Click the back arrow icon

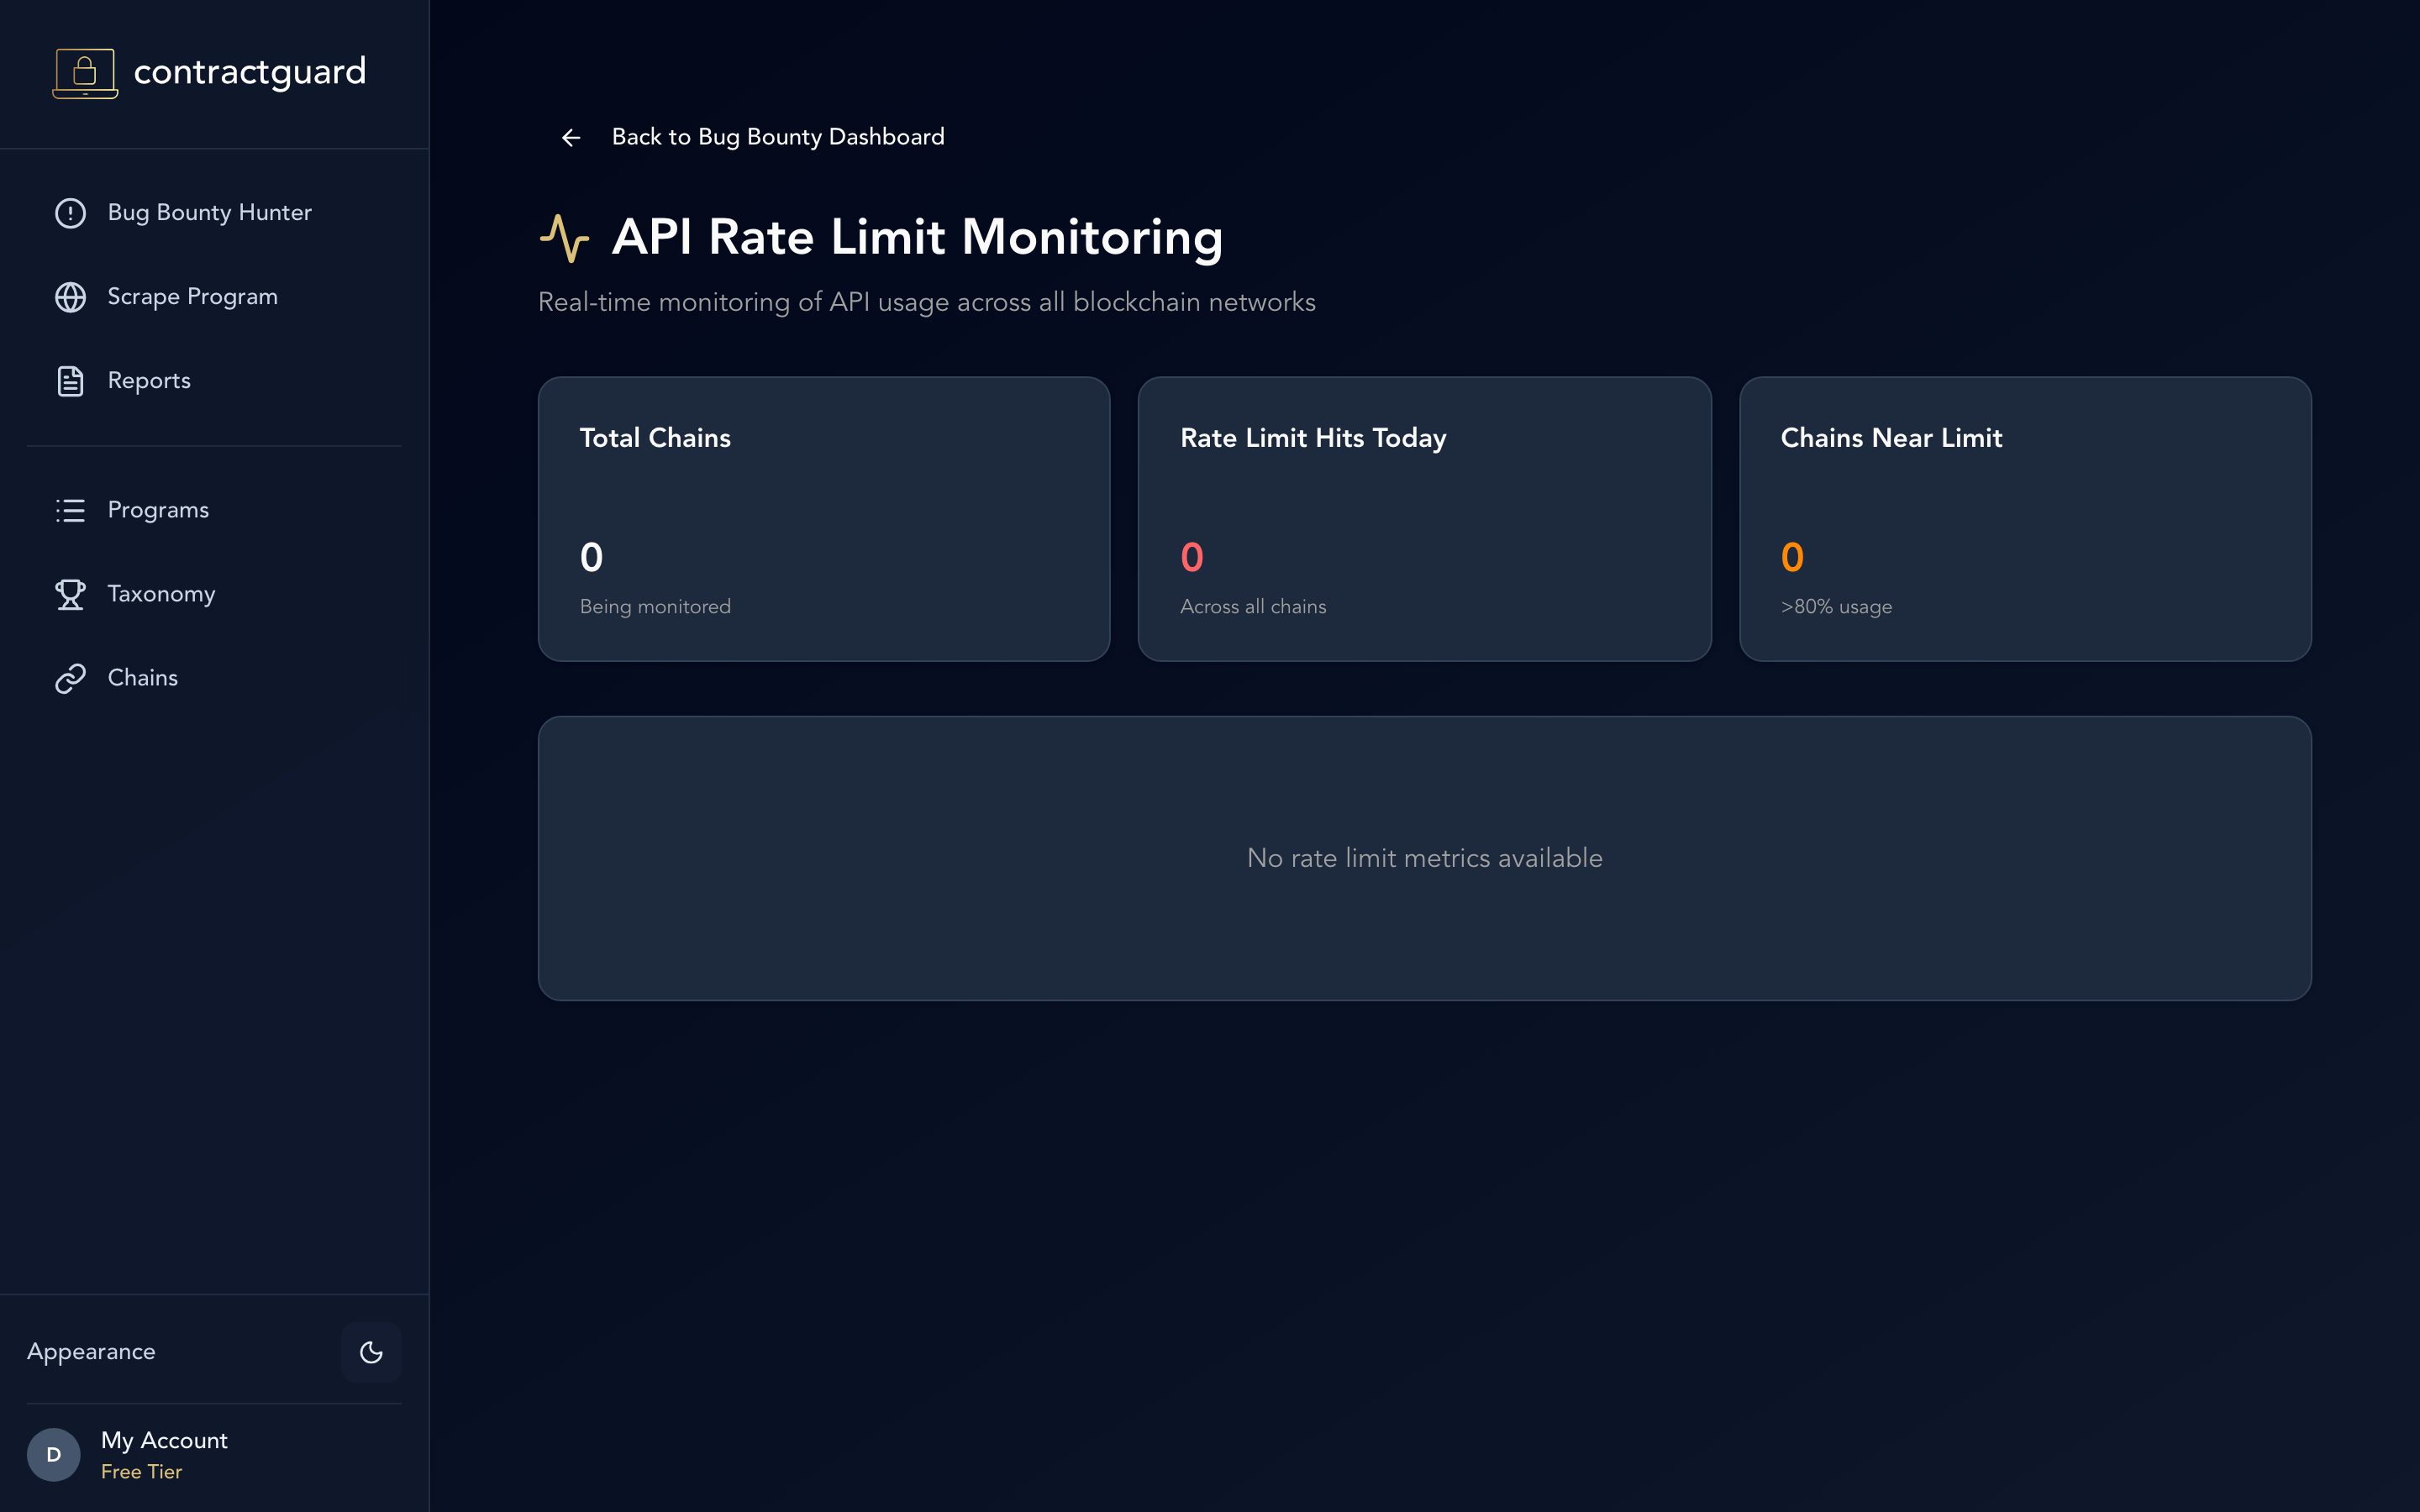tap(571, 137)
